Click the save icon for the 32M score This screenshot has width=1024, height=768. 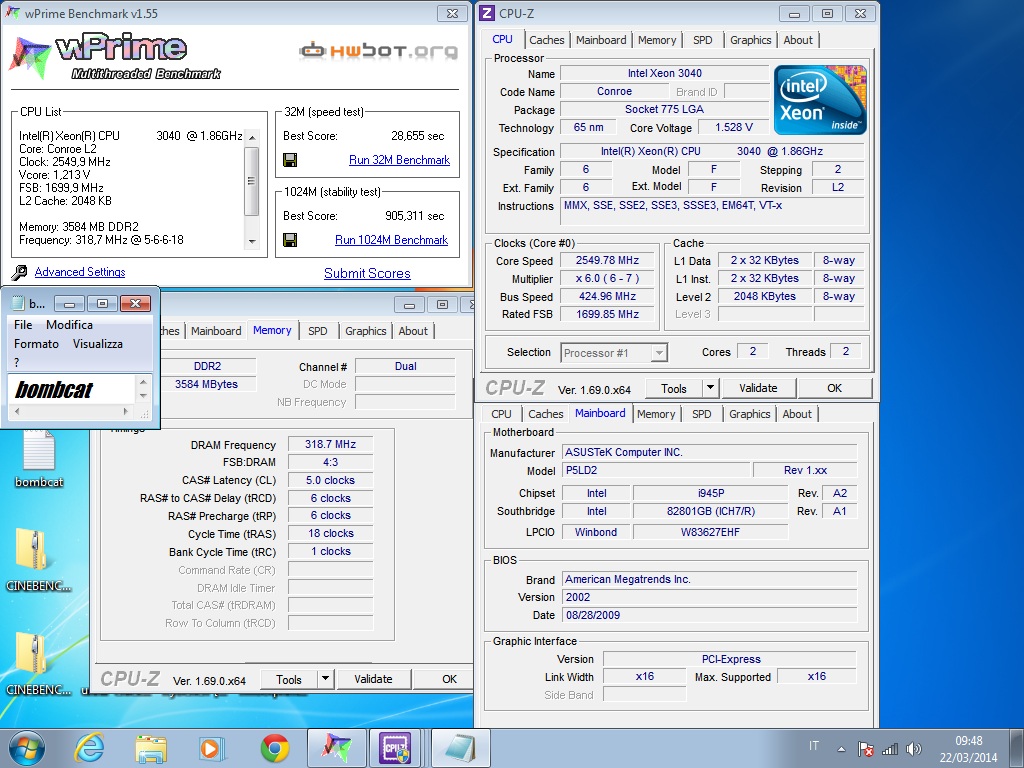(290, 160)
